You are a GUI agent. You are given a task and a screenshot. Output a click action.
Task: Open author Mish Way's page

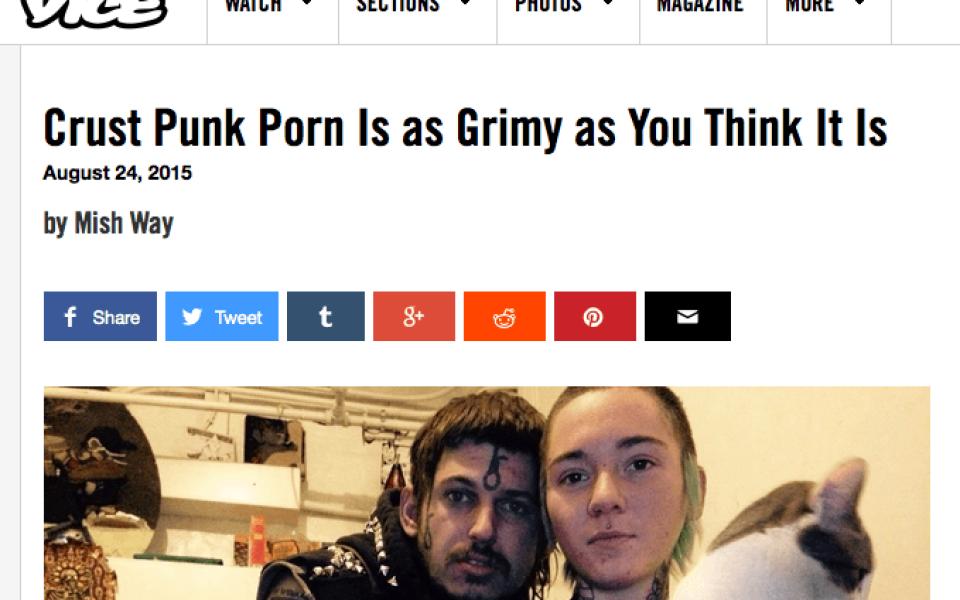coord(124,223)
